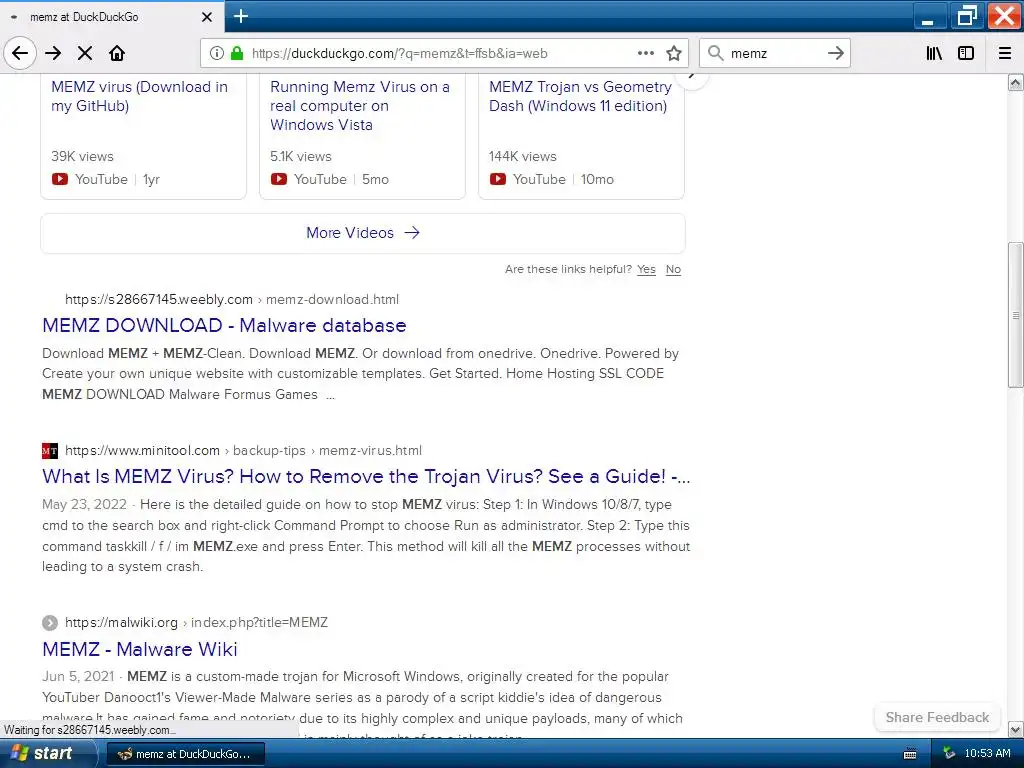This screenshot has width=1024, height=768.
Task: Close the memz at DuckDuckGo tab
Action: 207,17
